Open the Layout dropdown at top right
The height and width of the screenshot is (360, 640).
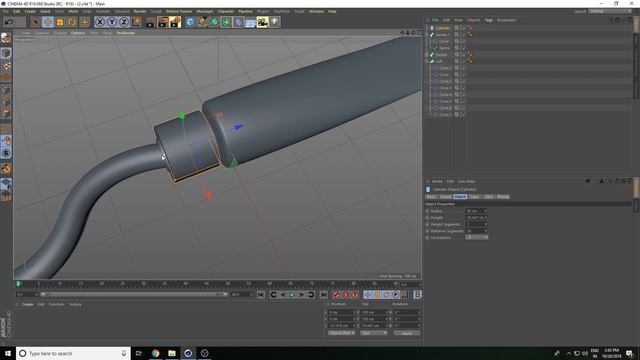(x=611, y=11)
